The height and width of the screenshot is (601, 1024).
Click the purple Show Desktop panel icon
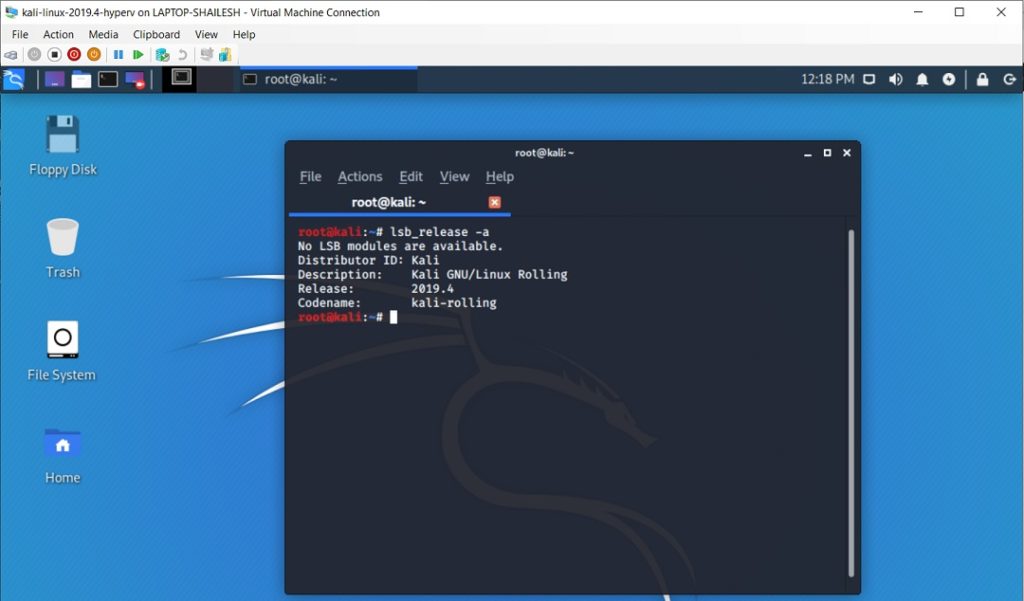[54, 80]
